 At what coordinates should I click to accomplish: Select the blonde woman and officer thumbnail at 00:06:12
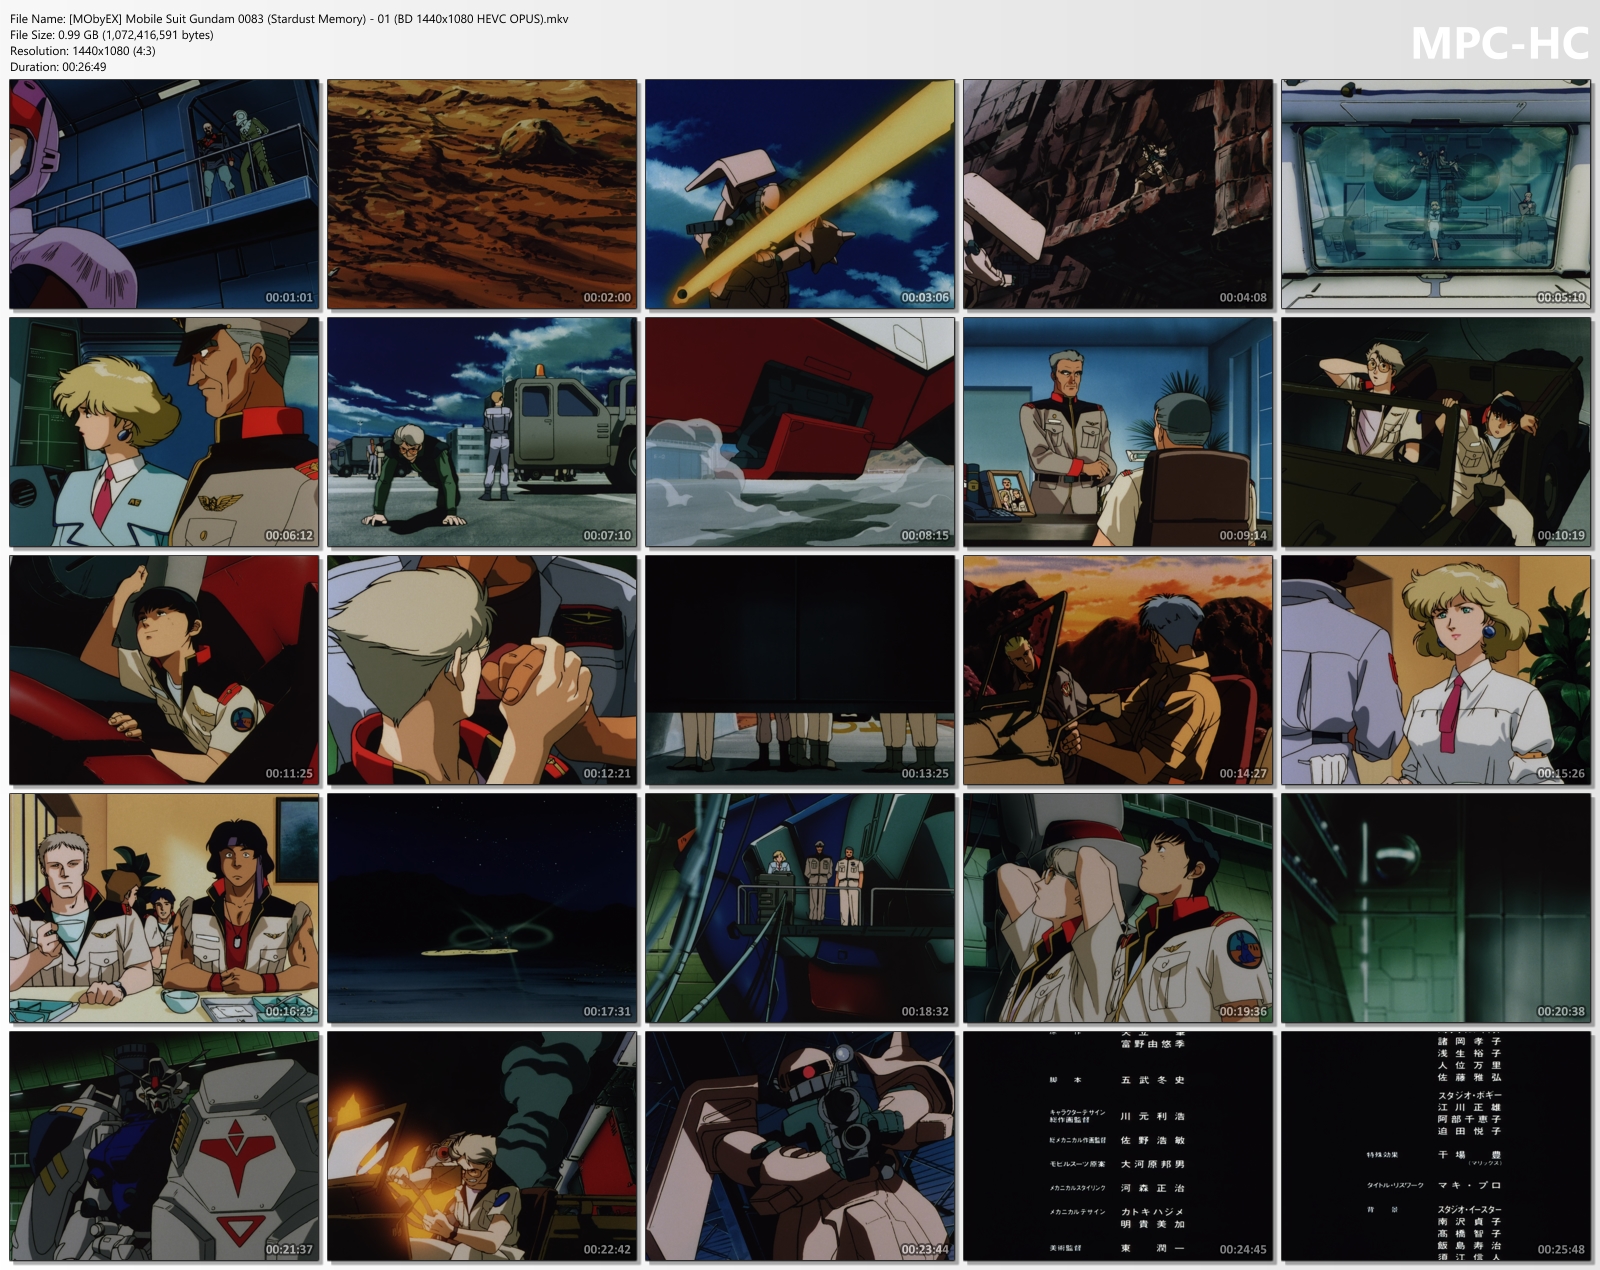point(164,432)
